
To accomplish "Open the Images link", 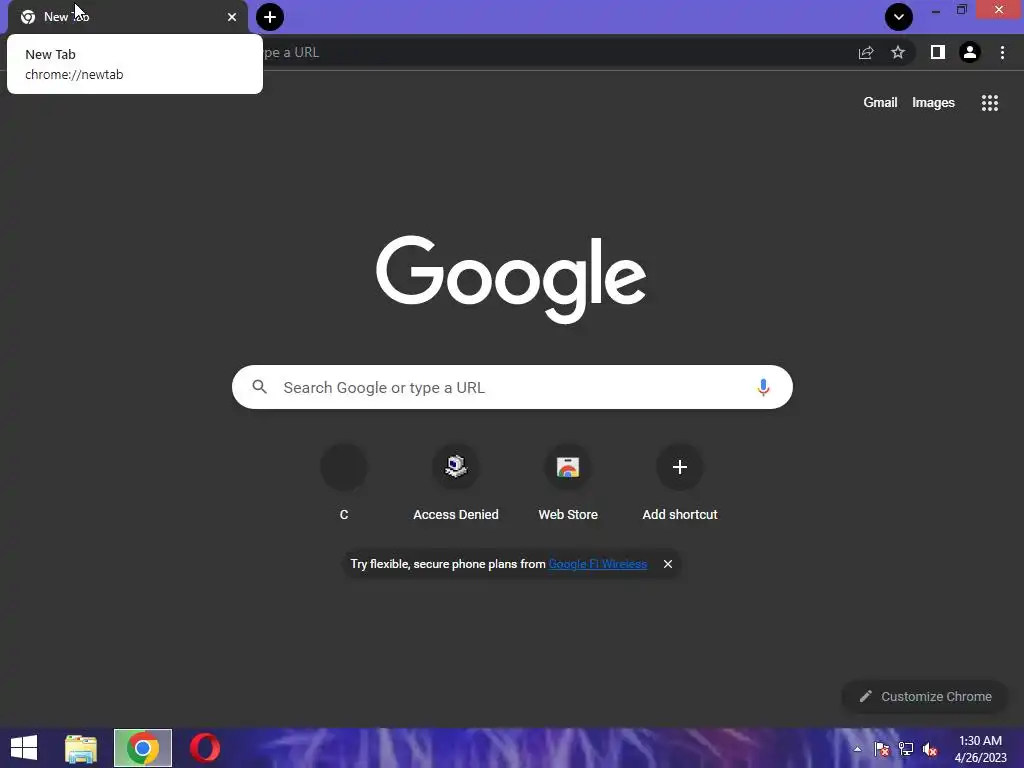I will pyautogui.click(x=933, y=103).
